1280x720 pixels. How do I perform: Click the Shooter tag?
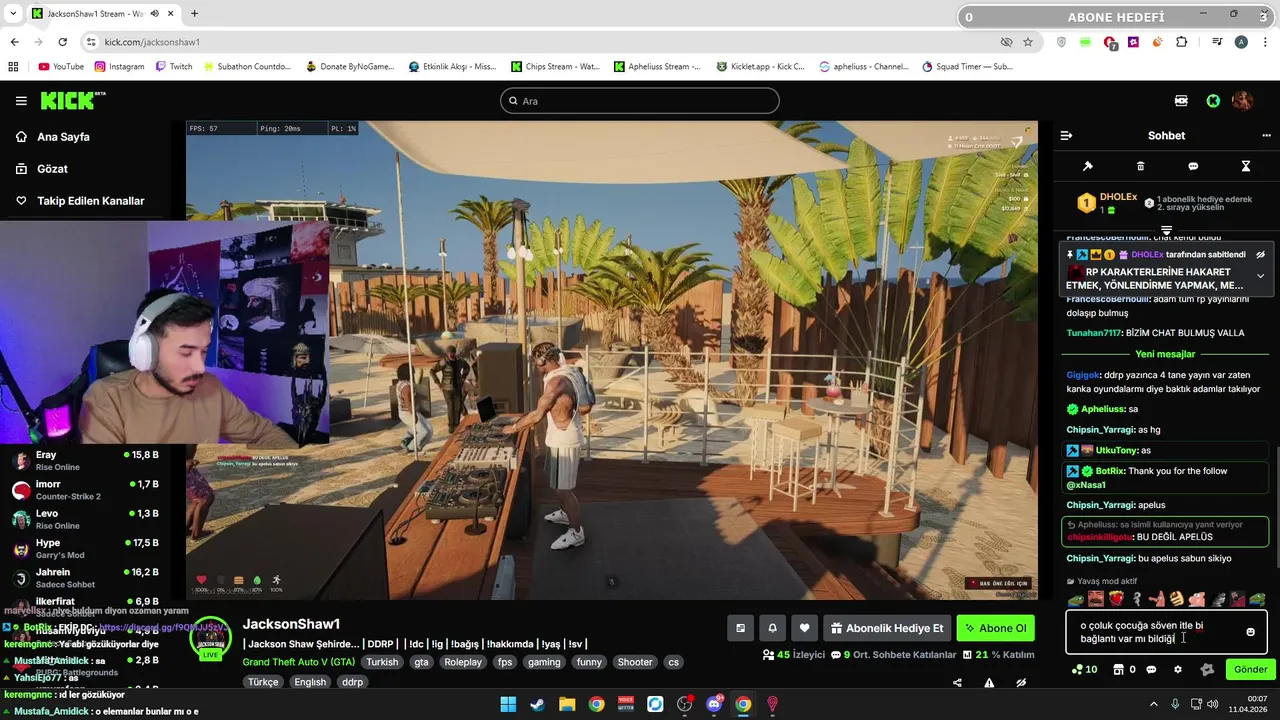(635, 662)
